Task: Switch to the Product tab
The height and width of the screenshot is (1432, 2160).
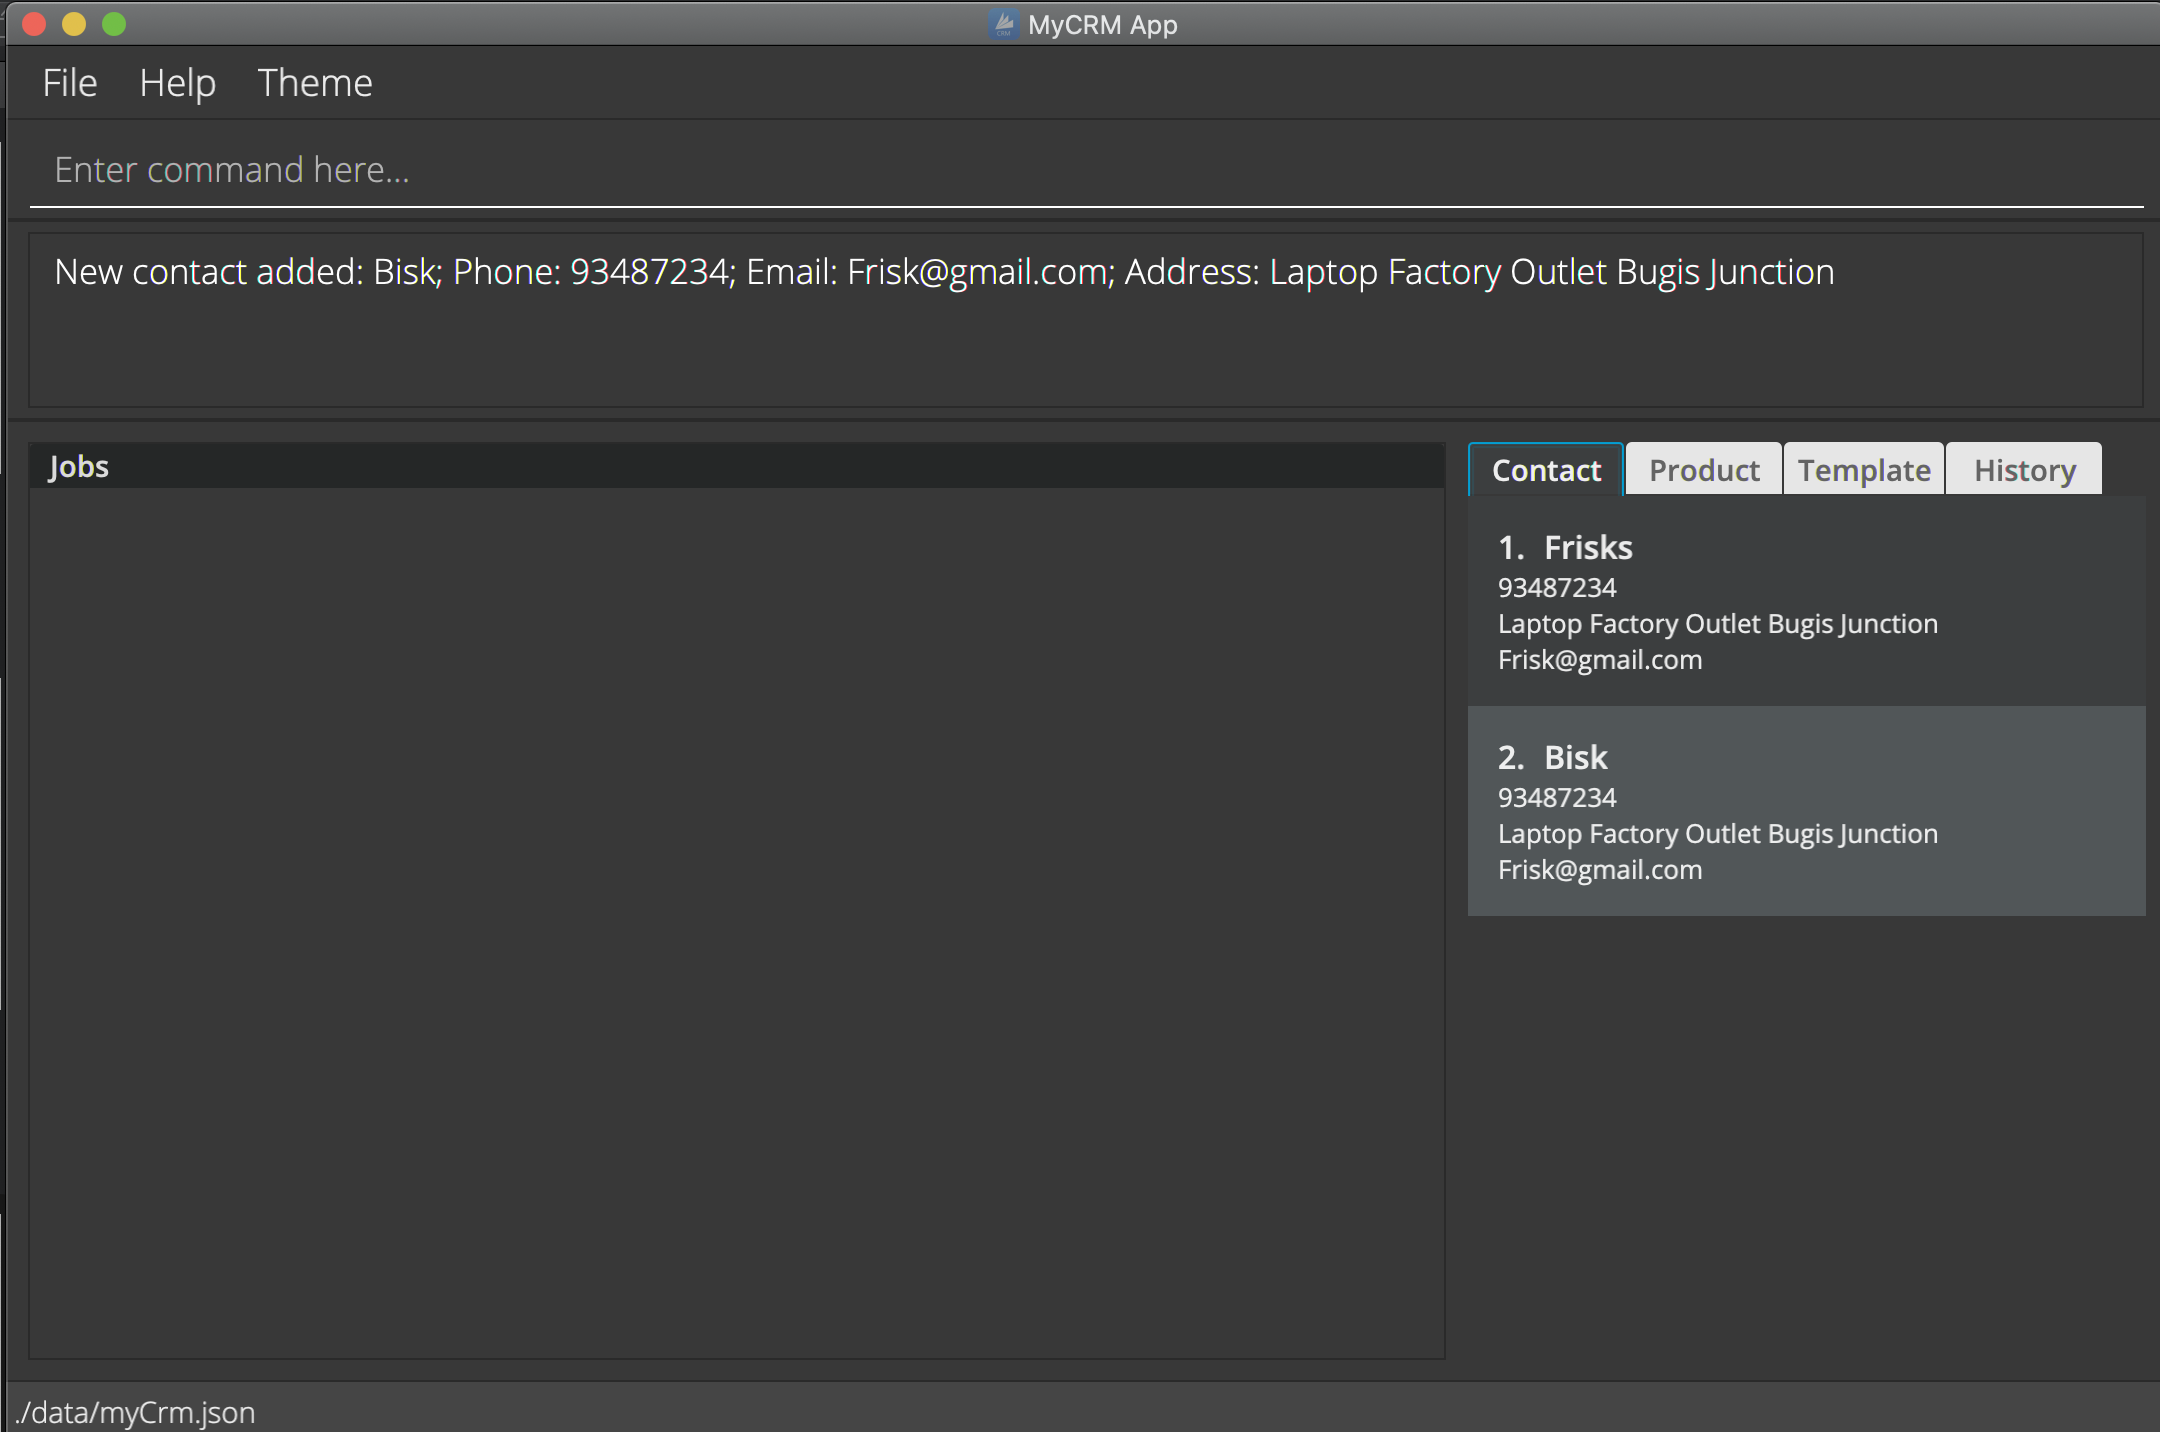Action: 1704,470
